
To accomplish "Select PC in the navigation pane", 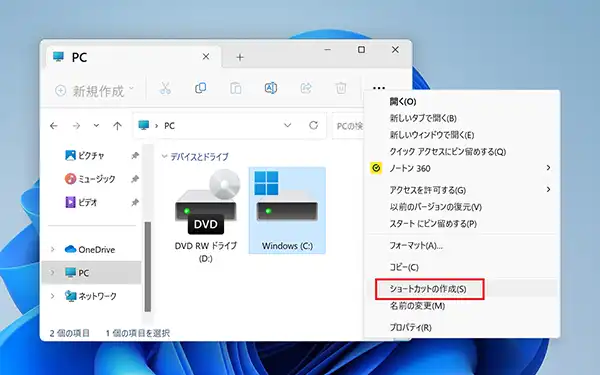I will pyautogui.click(x=91, y=273).
